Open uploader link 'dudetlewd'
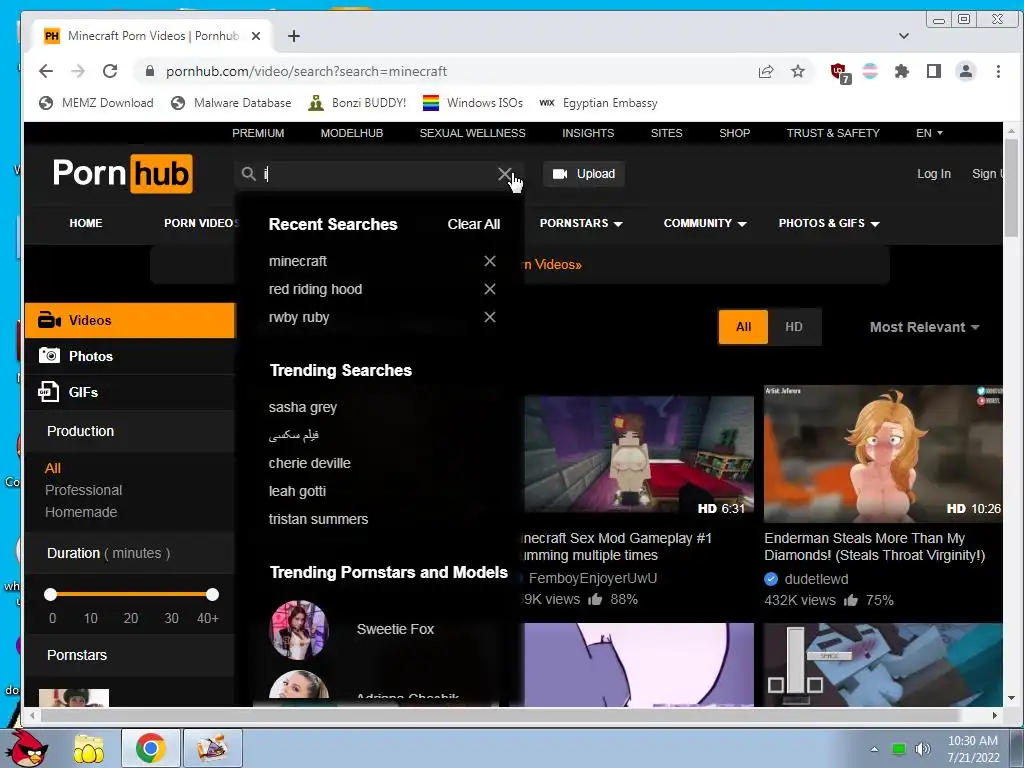Image resolution: width=1024 pixels, height=768 pixels. click(x=816, y=579)
